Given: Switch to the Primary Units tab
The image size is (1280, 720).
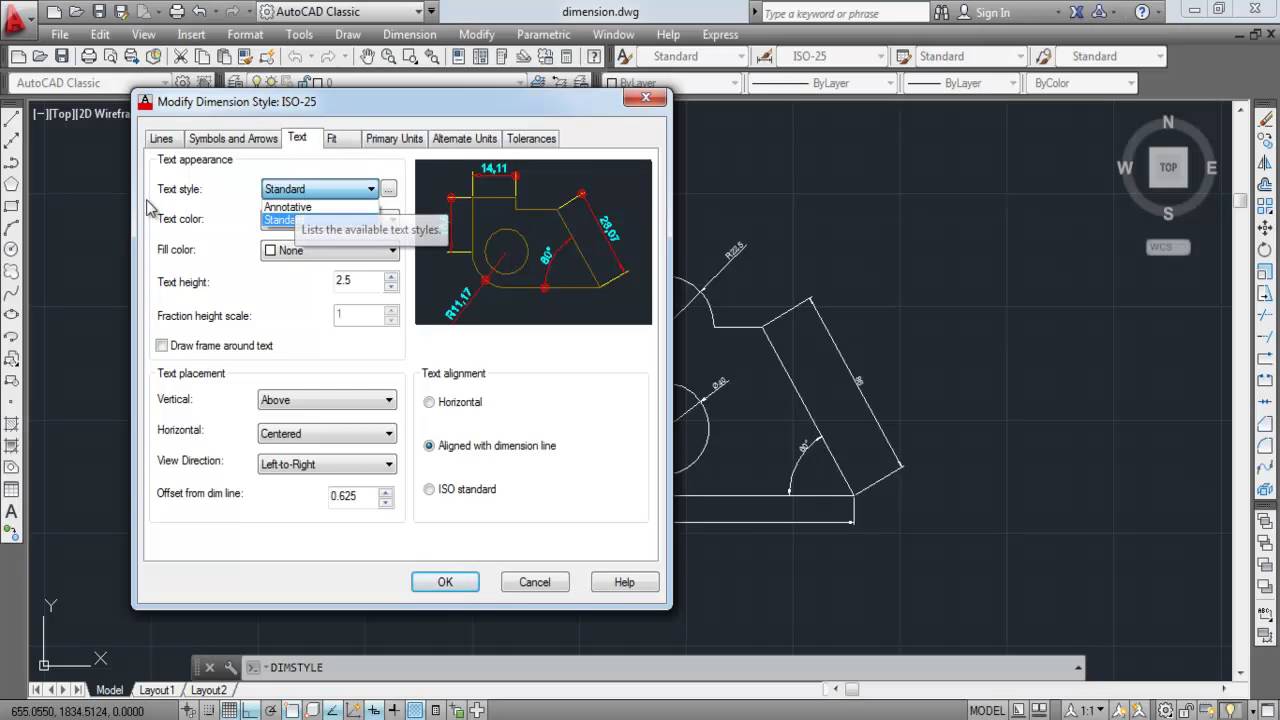Looking at the screenshot, I should coord(394,139).
